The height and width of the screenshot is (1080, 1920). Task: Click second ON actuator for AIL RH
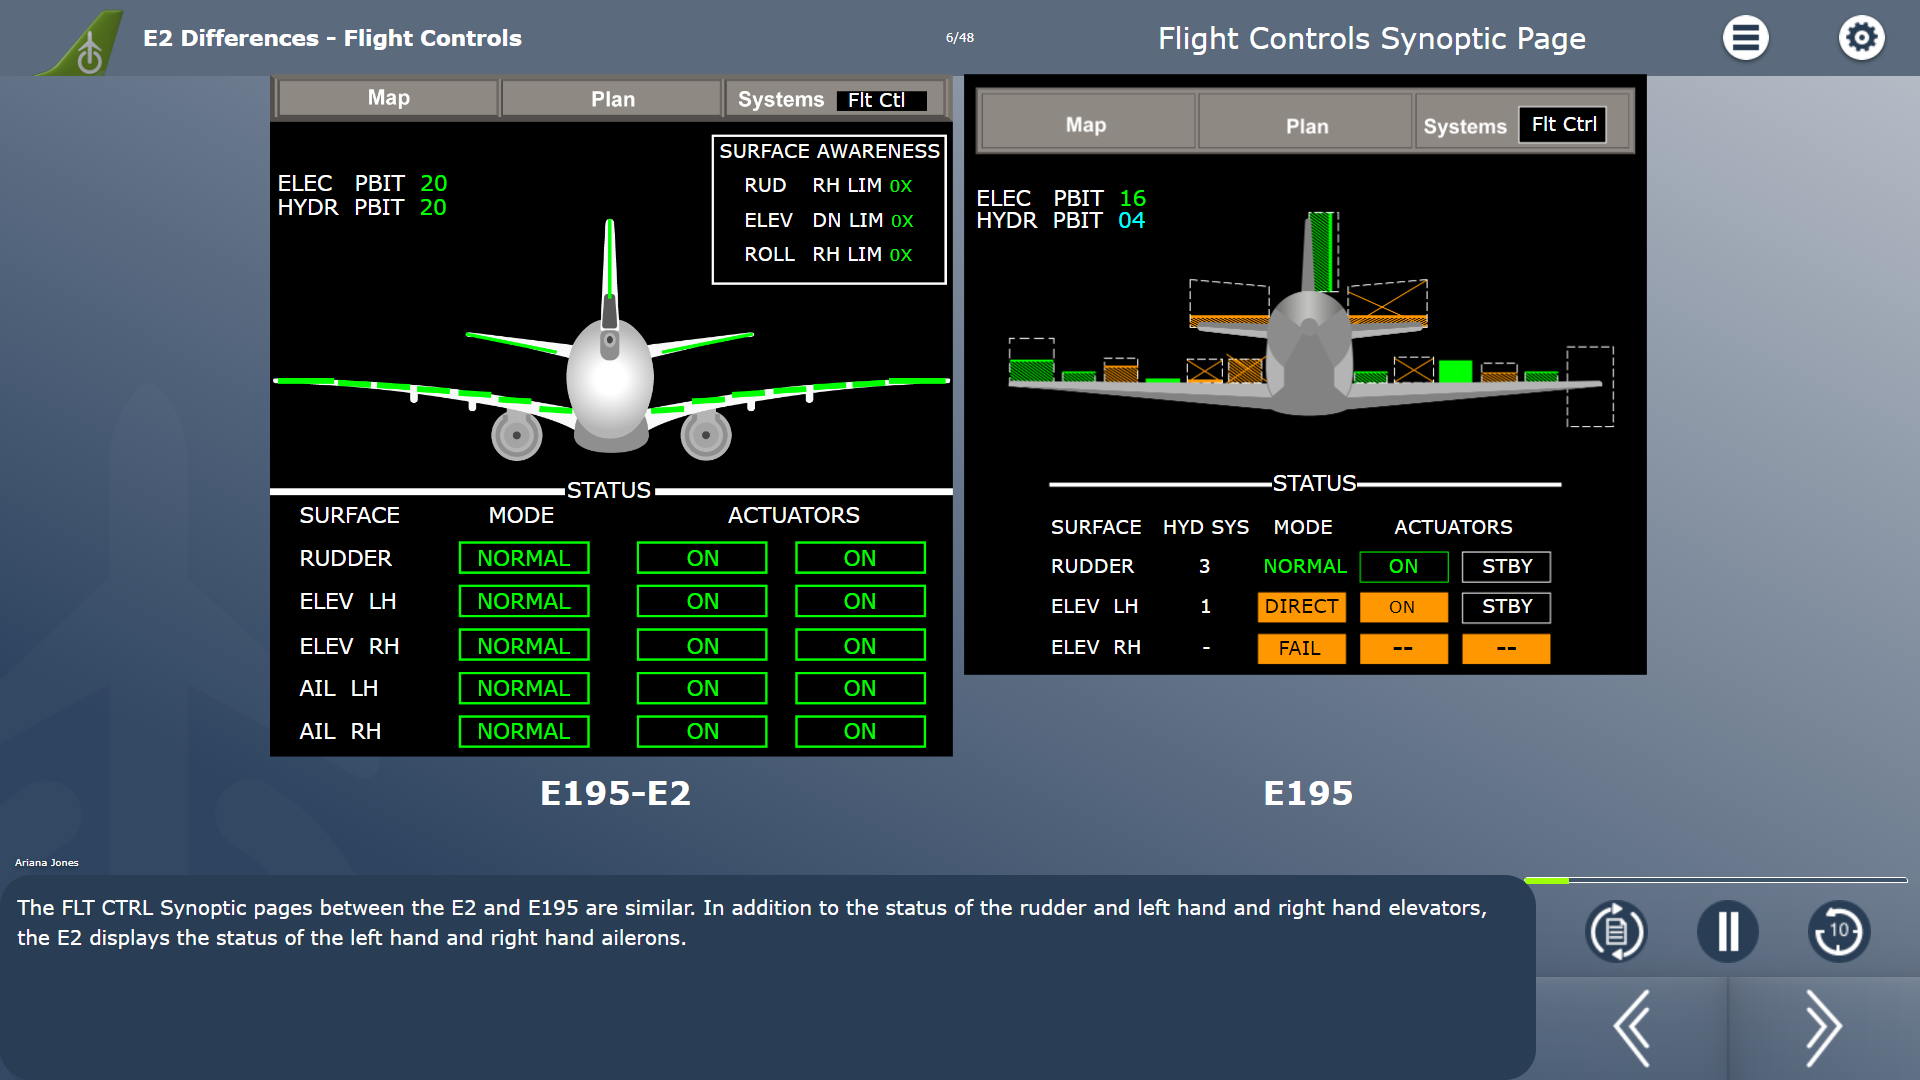tap(860, 731)
